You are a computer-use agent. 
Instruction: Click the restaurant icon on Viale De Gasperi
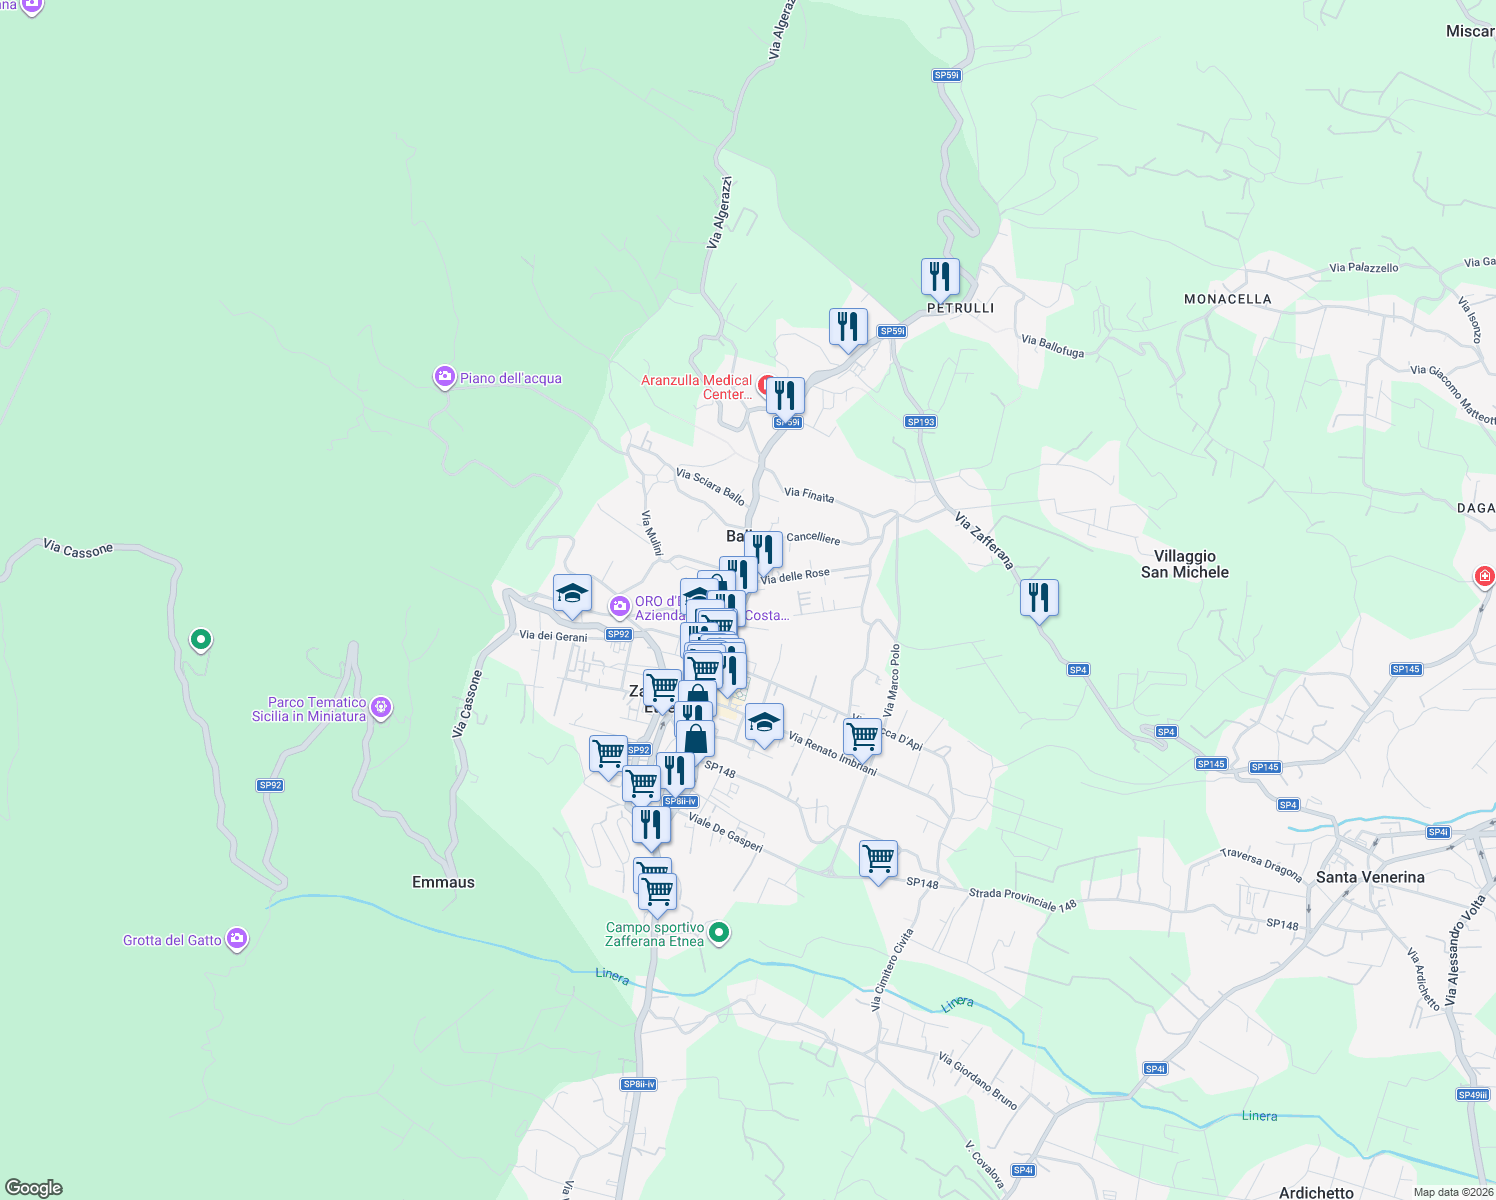click(x=652, y=824)
